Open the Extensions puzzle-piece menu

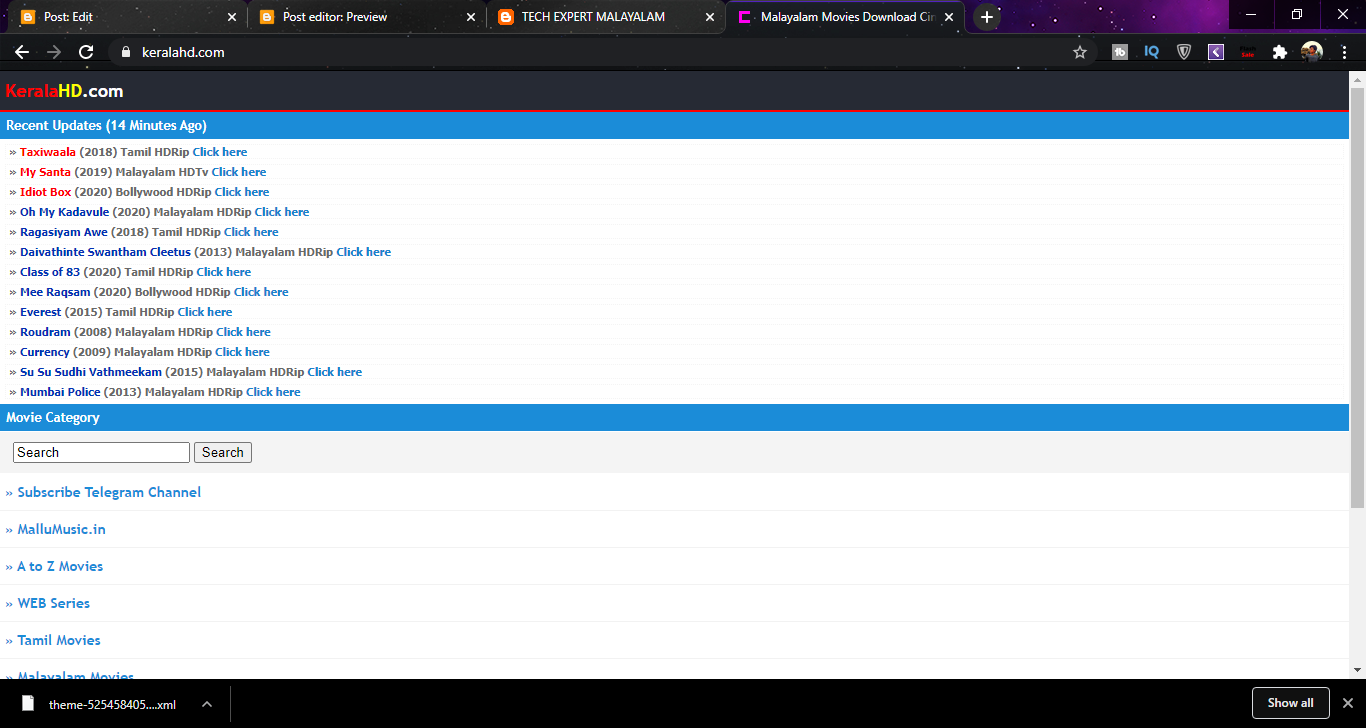1280,52
